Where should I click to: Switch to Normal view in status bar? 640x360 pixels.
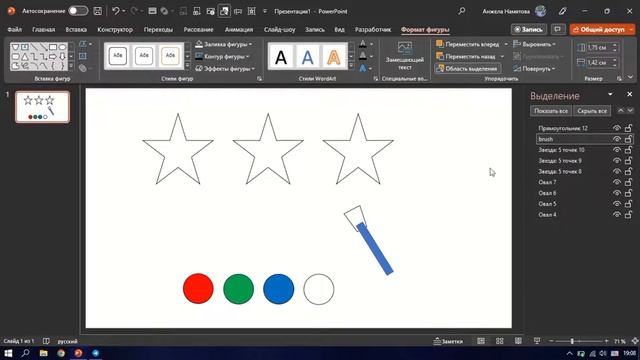point(481,341)
